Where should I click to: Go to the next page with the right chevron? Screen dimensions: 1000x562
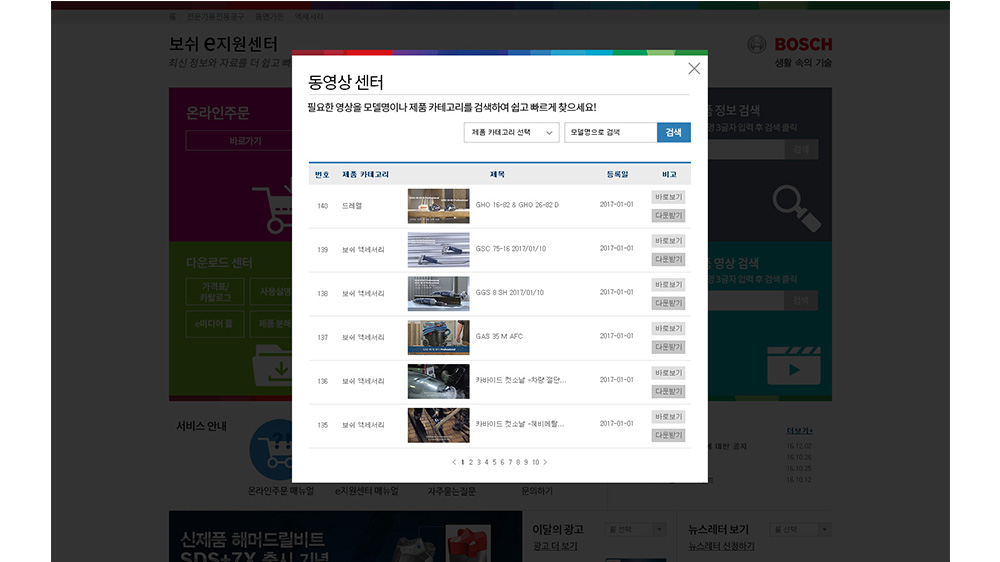tap(545, 462)
